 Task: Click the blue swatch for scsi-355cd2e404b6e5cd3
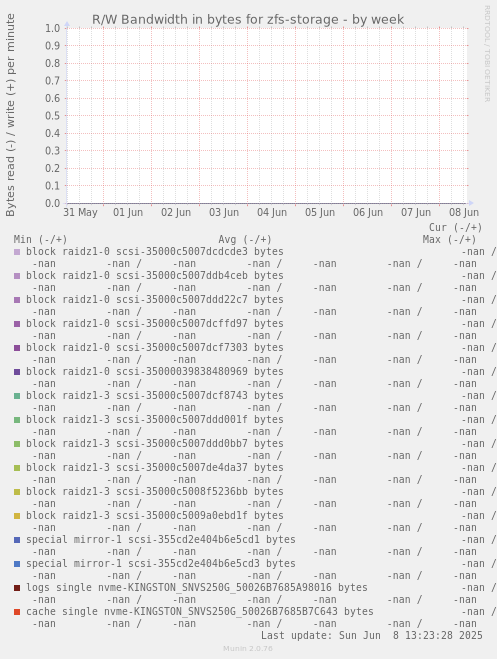(x=17, y=564)
